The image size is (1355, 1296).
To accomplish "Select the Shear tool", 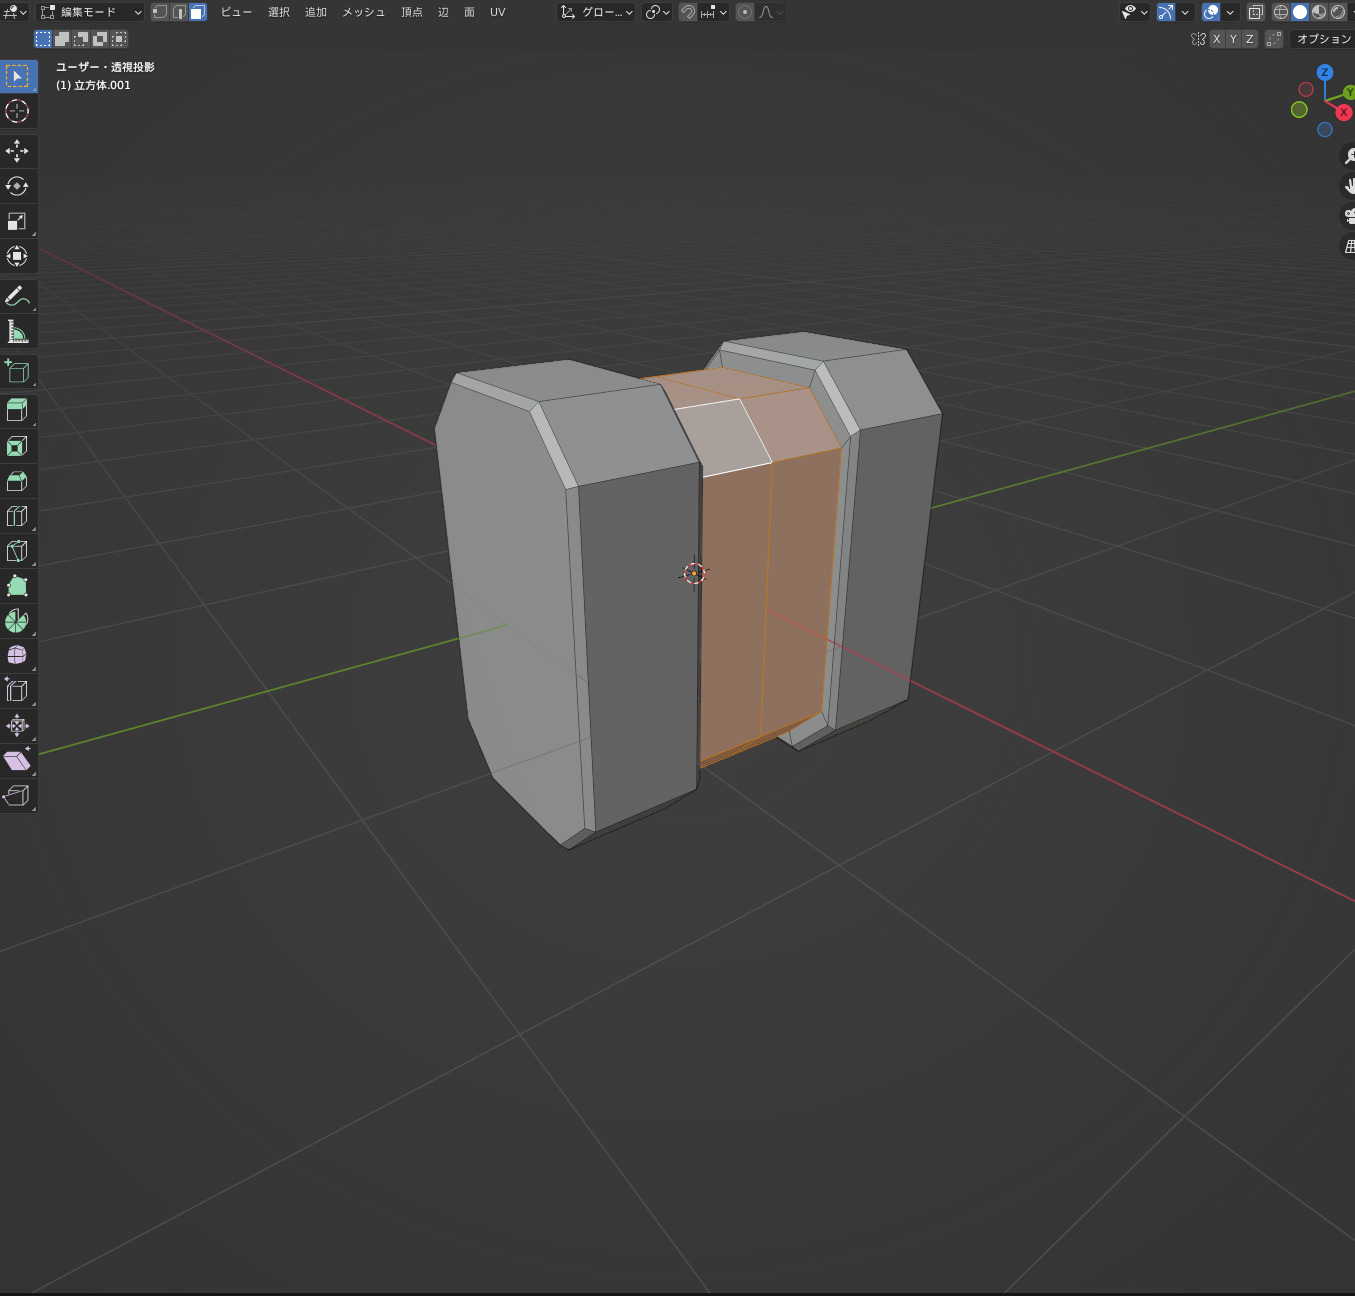I will click(17, 760).
